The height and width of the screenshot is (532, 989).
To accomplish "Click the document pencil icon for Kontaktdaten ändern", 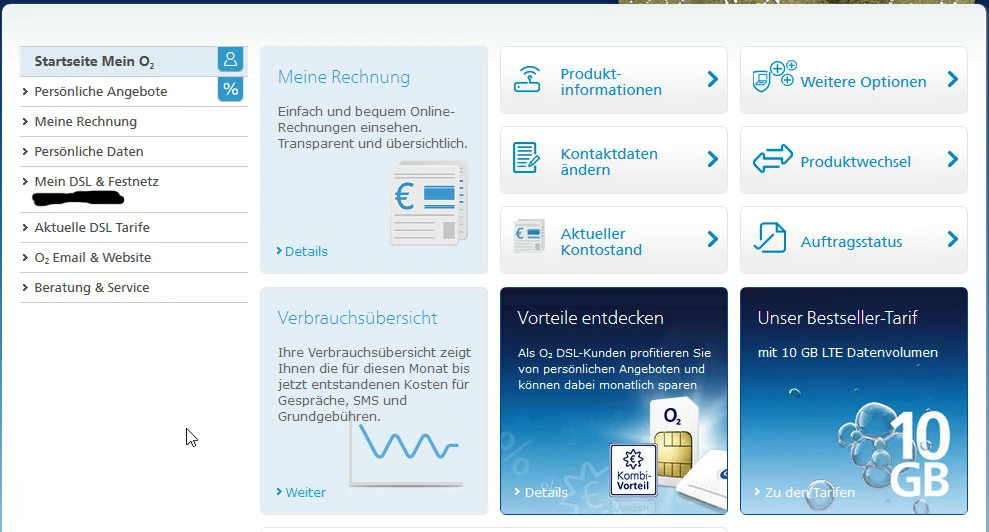I will 526,158.
